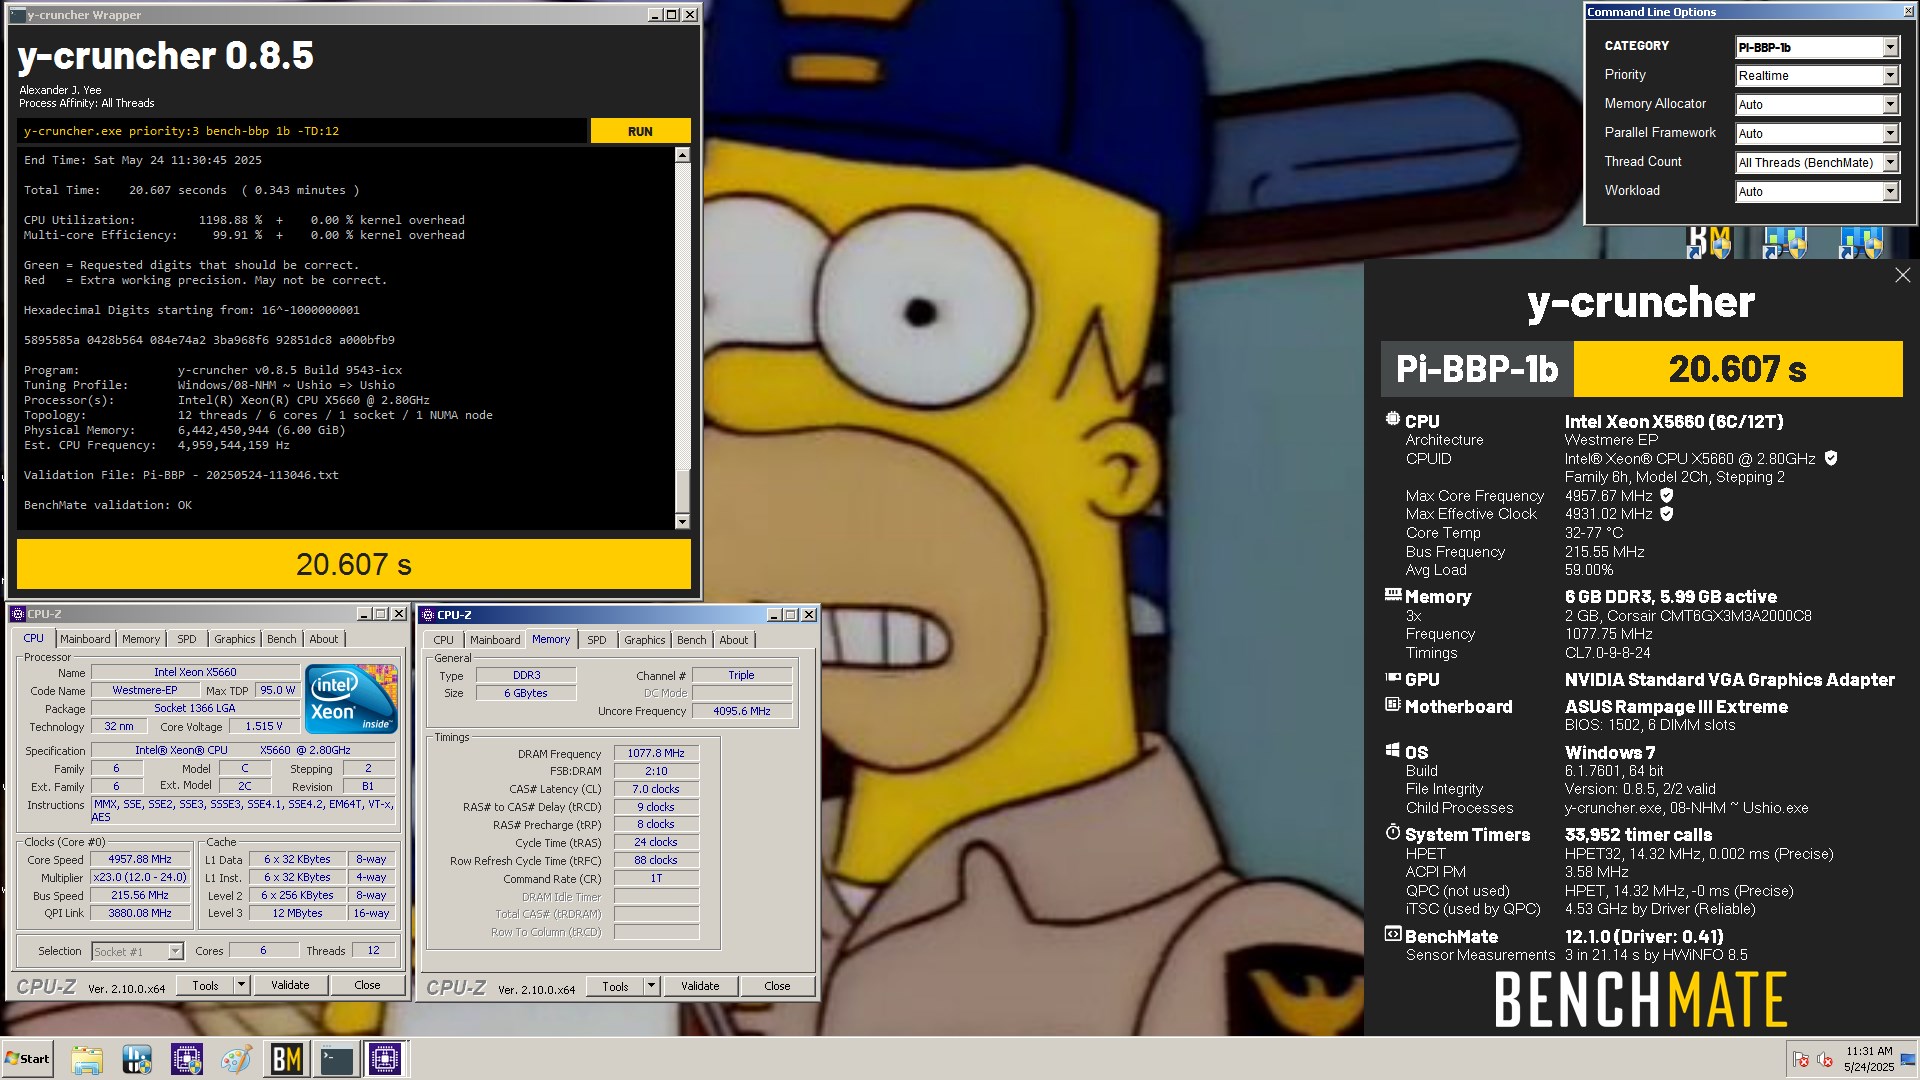The image size is (1920, 1080).
Task: Click the BM desktop shortcut below Command Line Options
Action: pyautogui.click(x=1708, y=241)
